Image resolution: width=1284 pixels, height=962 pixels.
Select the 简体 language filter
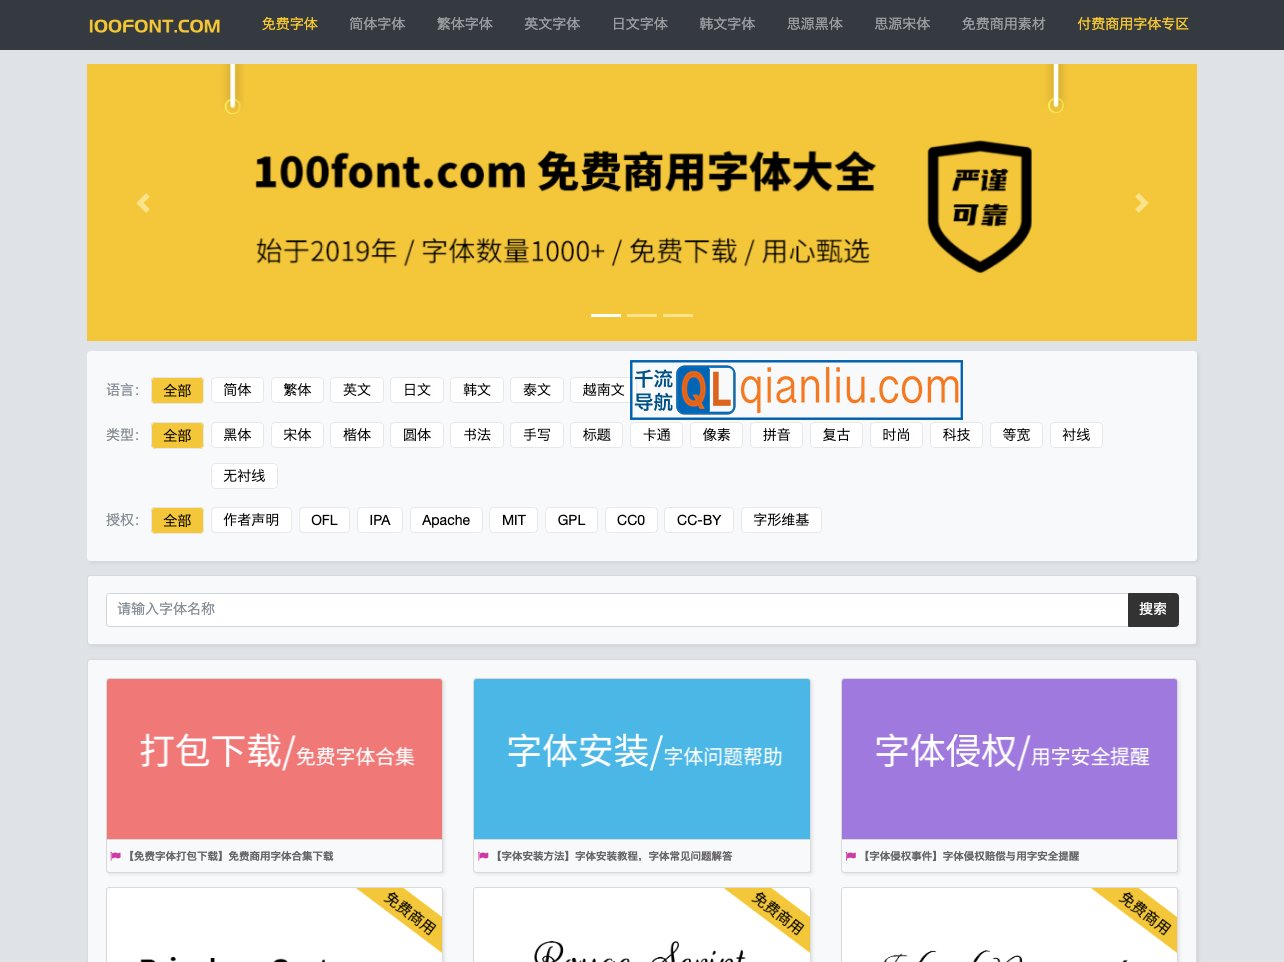[x=237, y=390]
